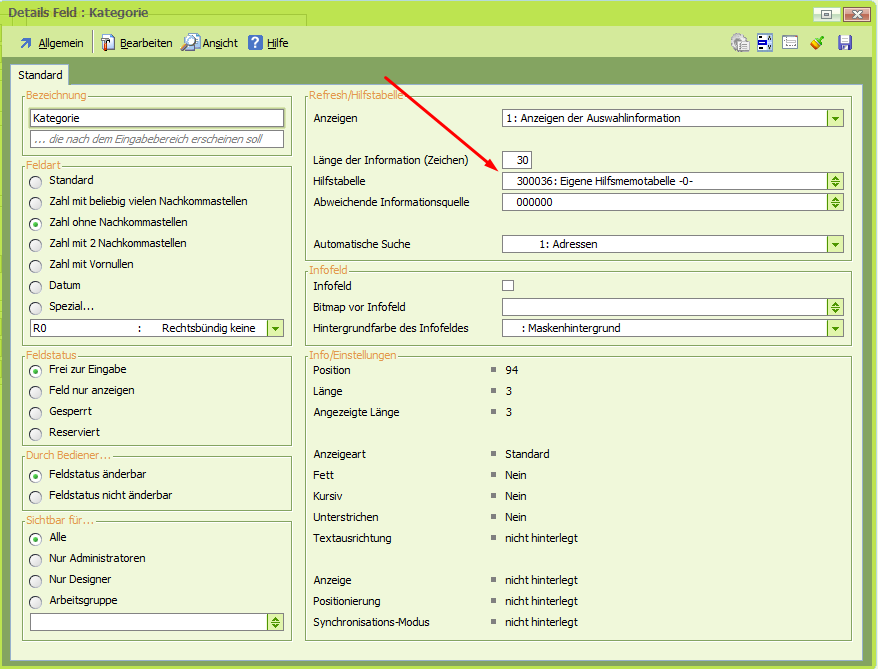The height and width of the screenshot is (669, 878).
Task: Open the form preview icon
Action: tap(790, 42)
